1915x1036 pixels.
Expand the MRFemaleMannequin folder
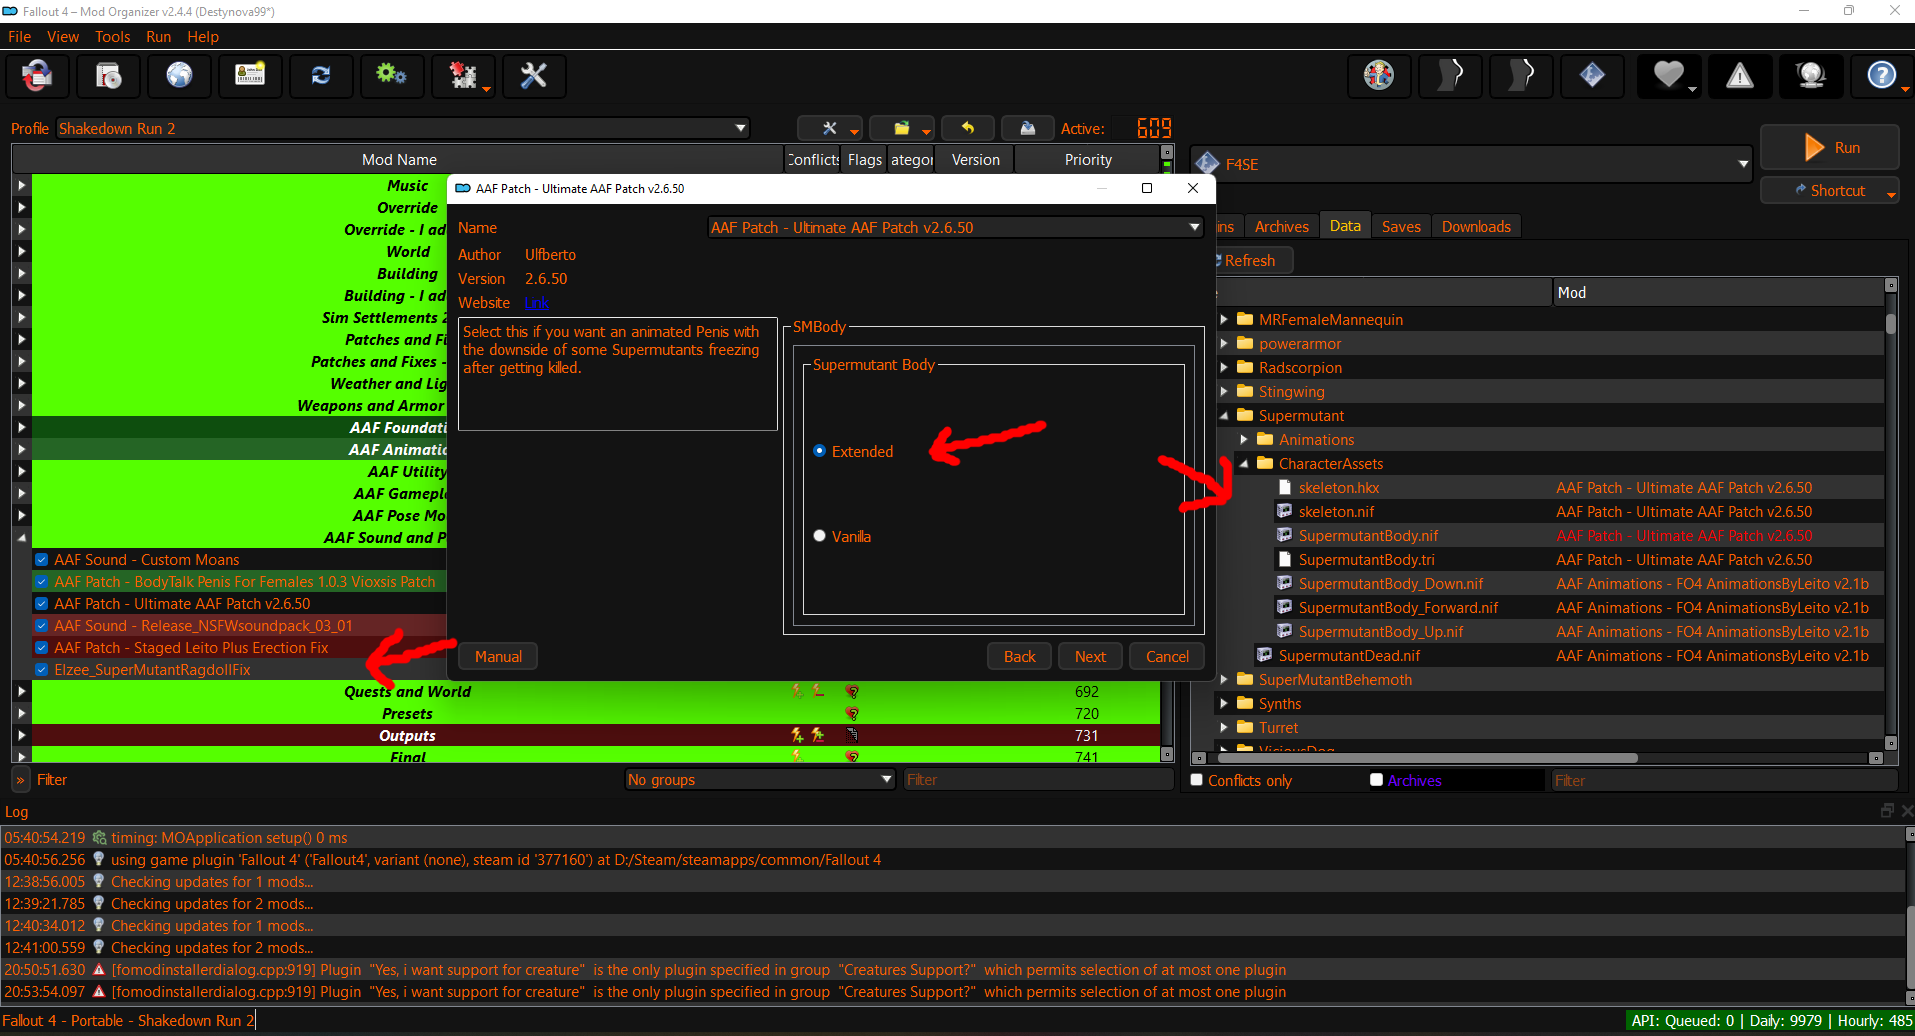click(1224, 320)
